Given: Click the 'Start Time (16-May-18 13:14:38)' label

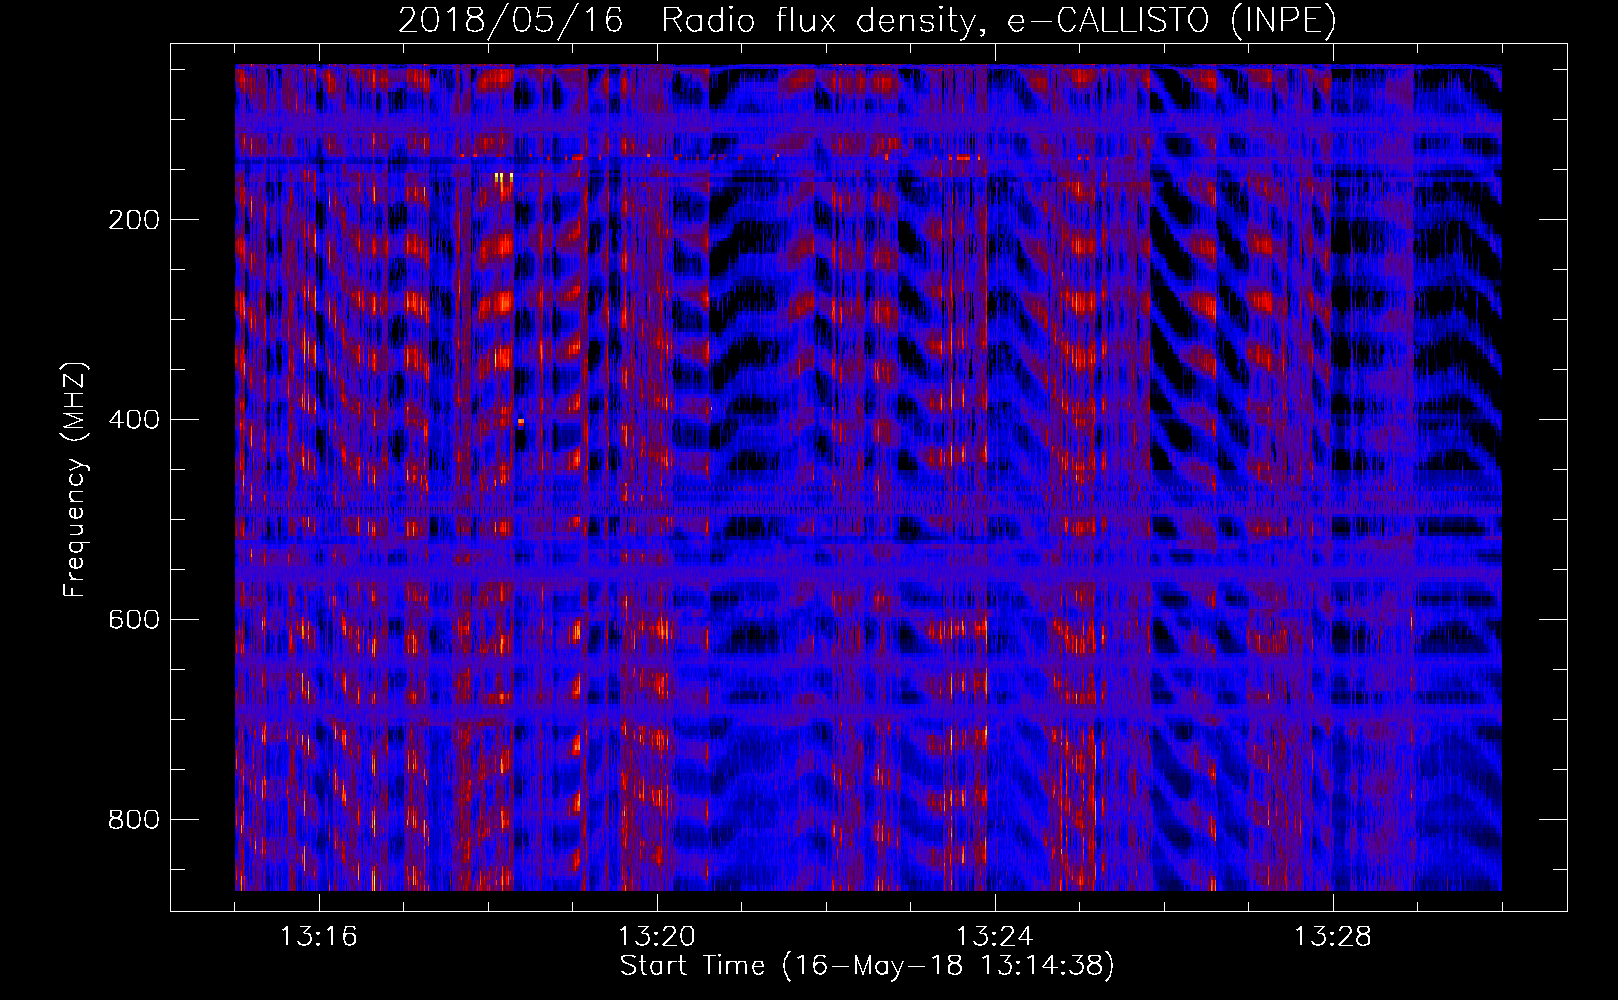Looking at the screenshot, I should (867, 966).
